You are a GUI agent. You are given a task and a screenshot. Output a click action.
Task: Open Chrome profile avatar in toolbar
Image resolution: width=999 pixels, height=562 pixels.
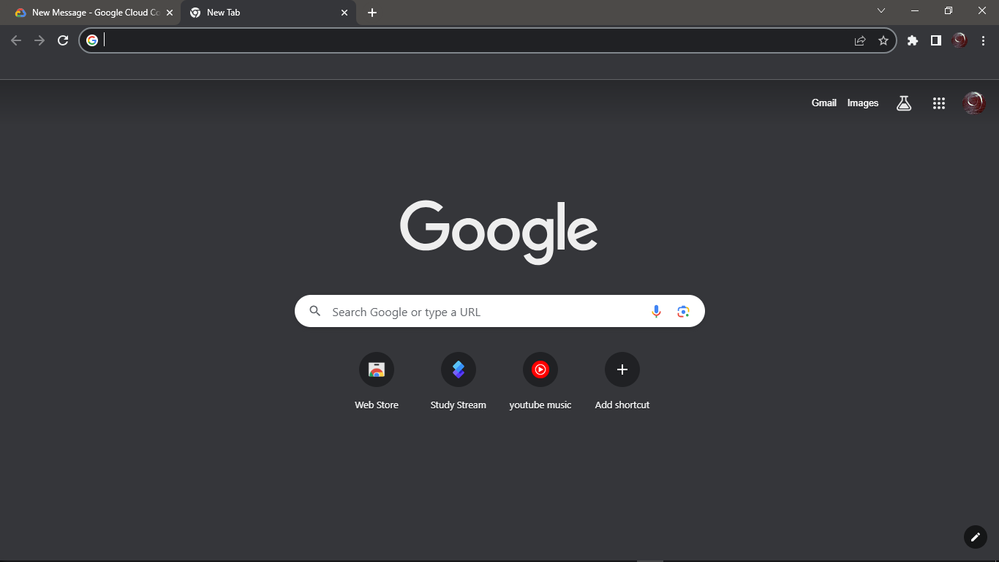959,41
